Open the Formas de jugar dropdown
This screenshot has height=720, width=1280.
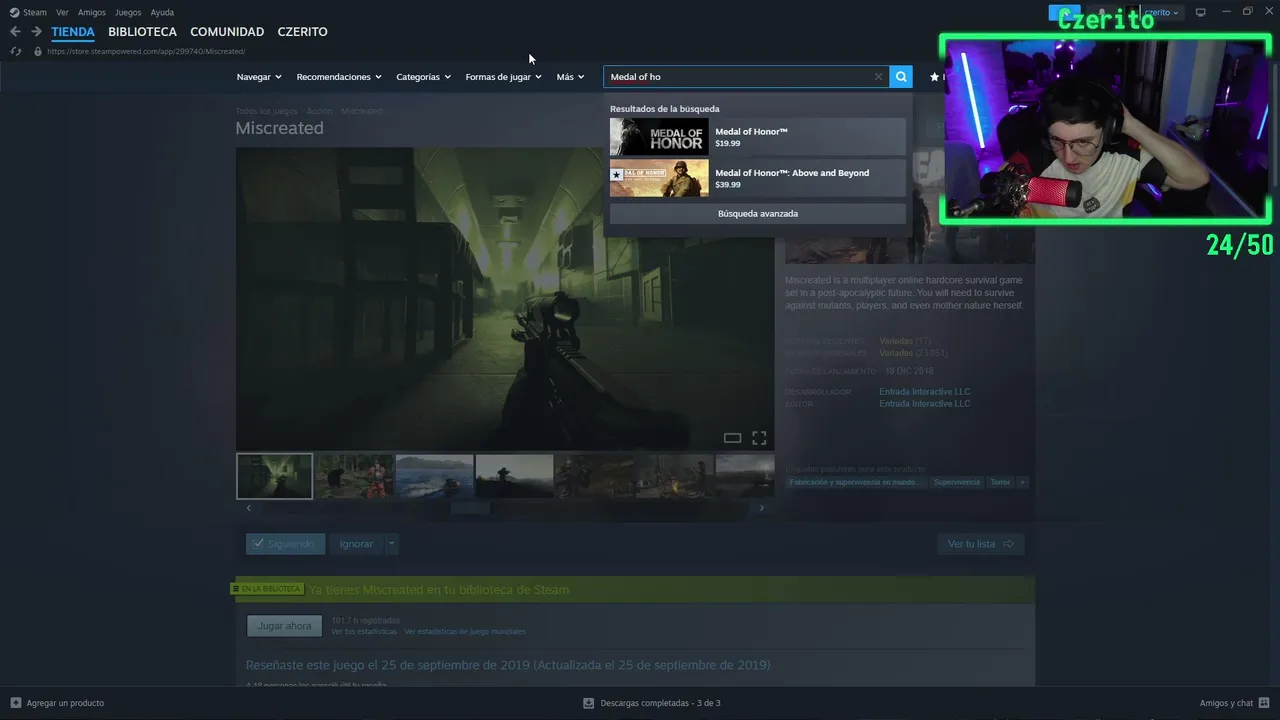coord(503,77)
